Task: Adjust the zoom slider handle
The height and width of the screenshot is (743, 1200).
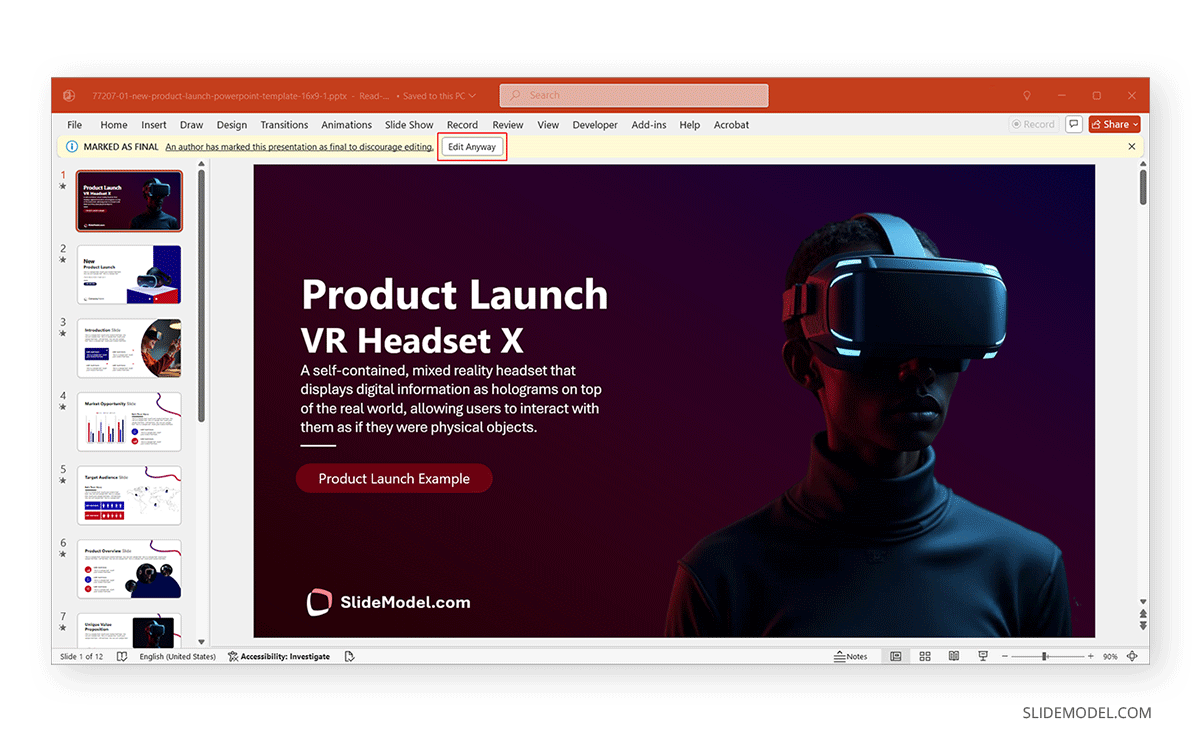Action: (x=1044, y=656)
